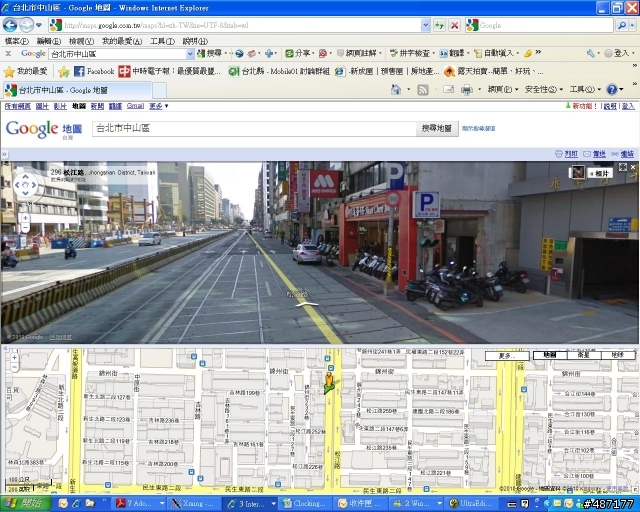The image size is (640, 512).
Task: Close the Google toolbar with the X
Action: pyautogui.click(x=8, y=53)
